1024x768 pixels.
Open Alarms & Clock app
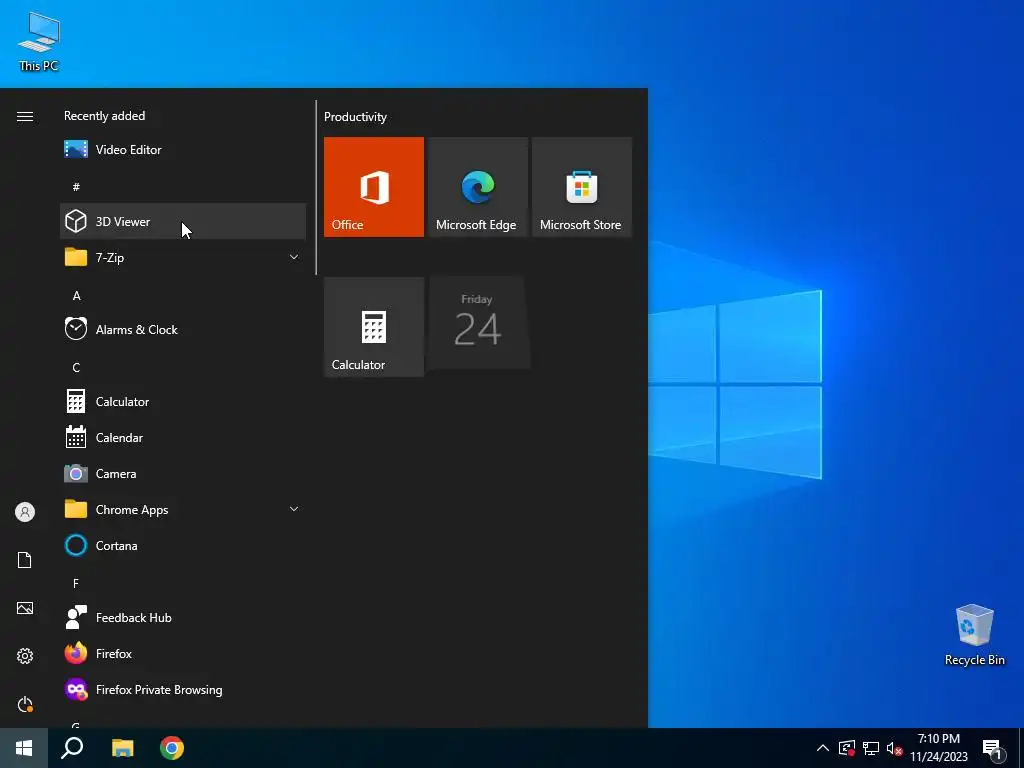click(183, 330)
